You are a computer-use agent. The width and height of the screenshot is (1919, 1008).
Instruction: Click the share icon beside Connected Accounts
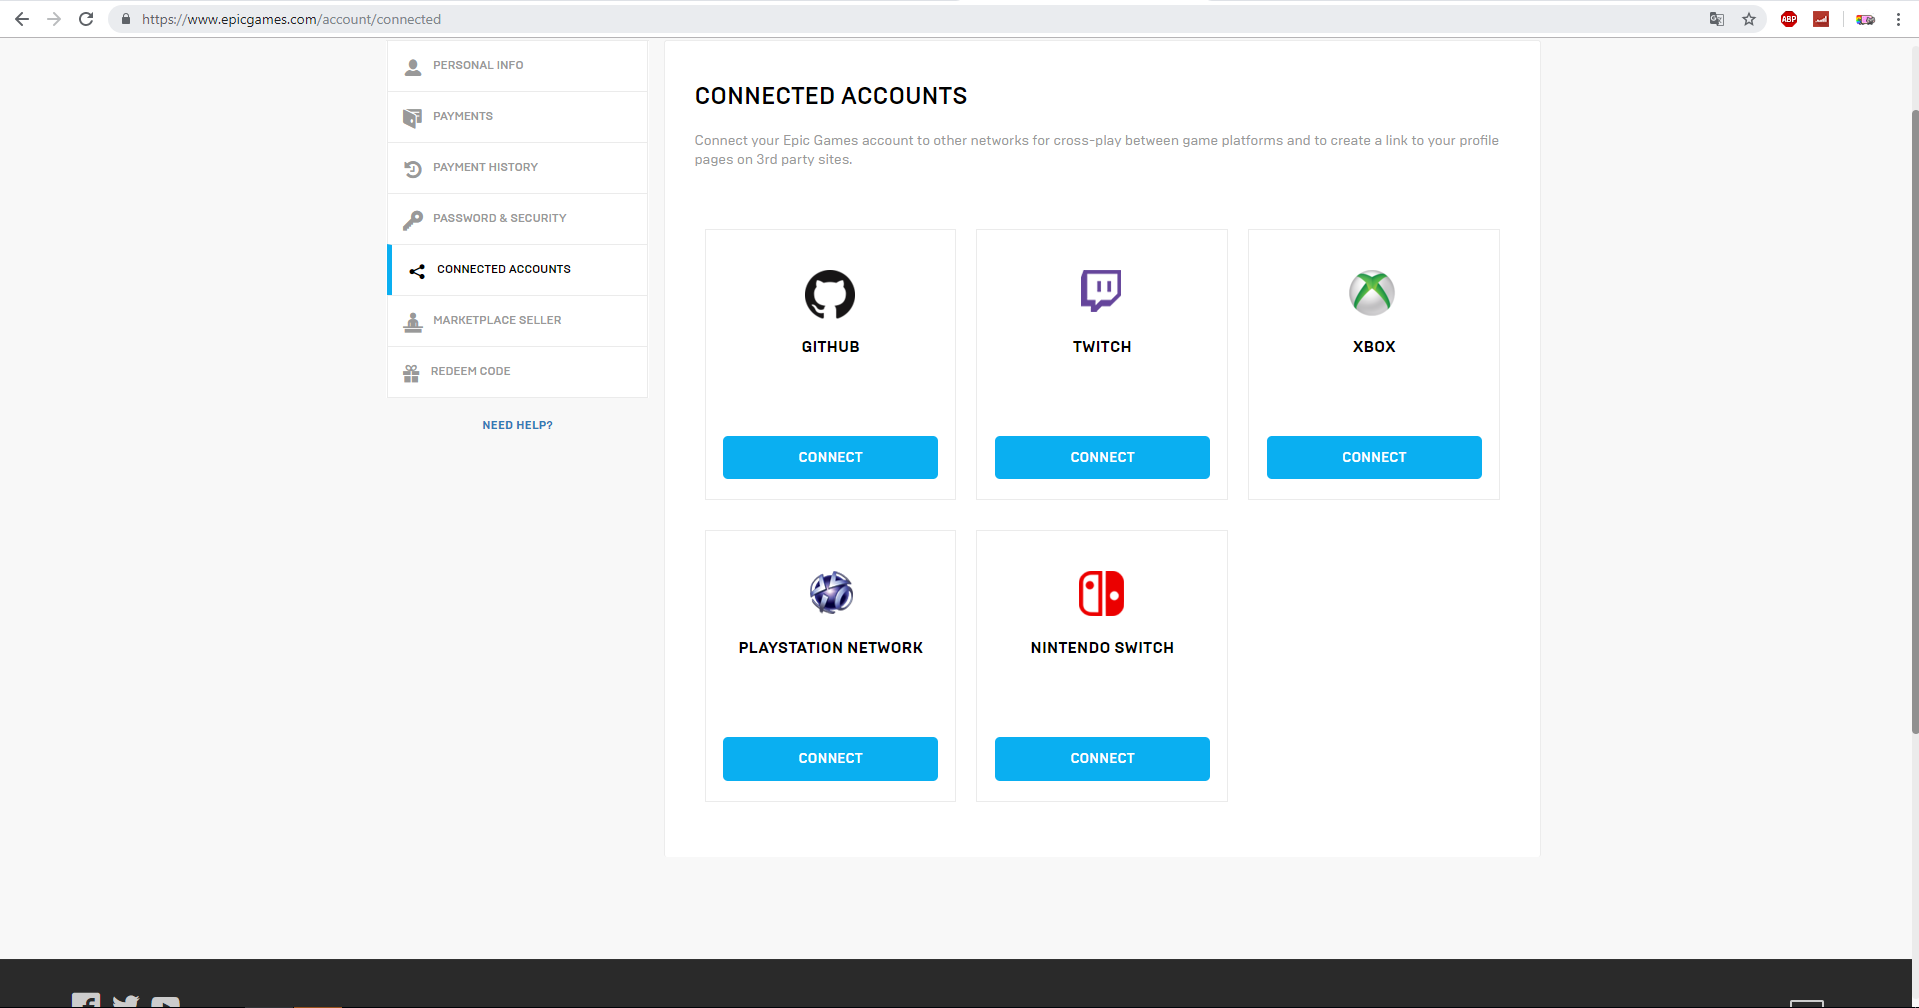(x=417, y=271)
